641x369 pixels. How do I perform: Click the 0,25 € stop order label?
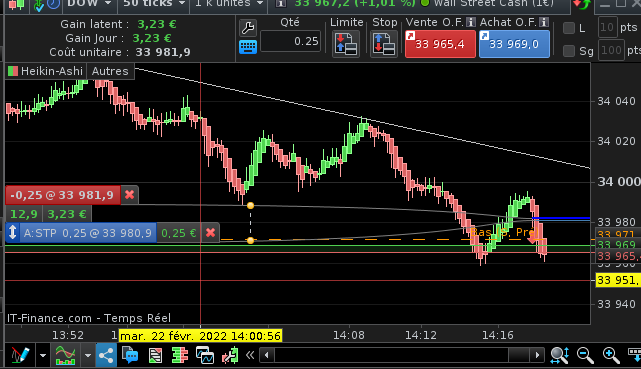179,233
